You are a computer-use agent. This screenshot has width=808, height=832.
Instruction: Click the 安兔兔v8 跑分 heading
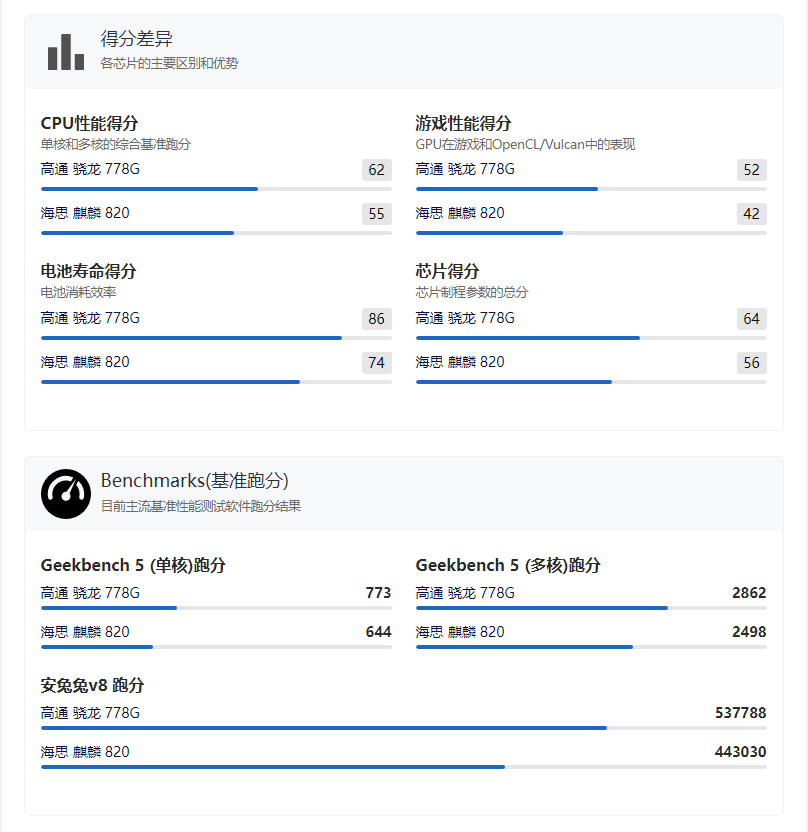tap(92, 686)
